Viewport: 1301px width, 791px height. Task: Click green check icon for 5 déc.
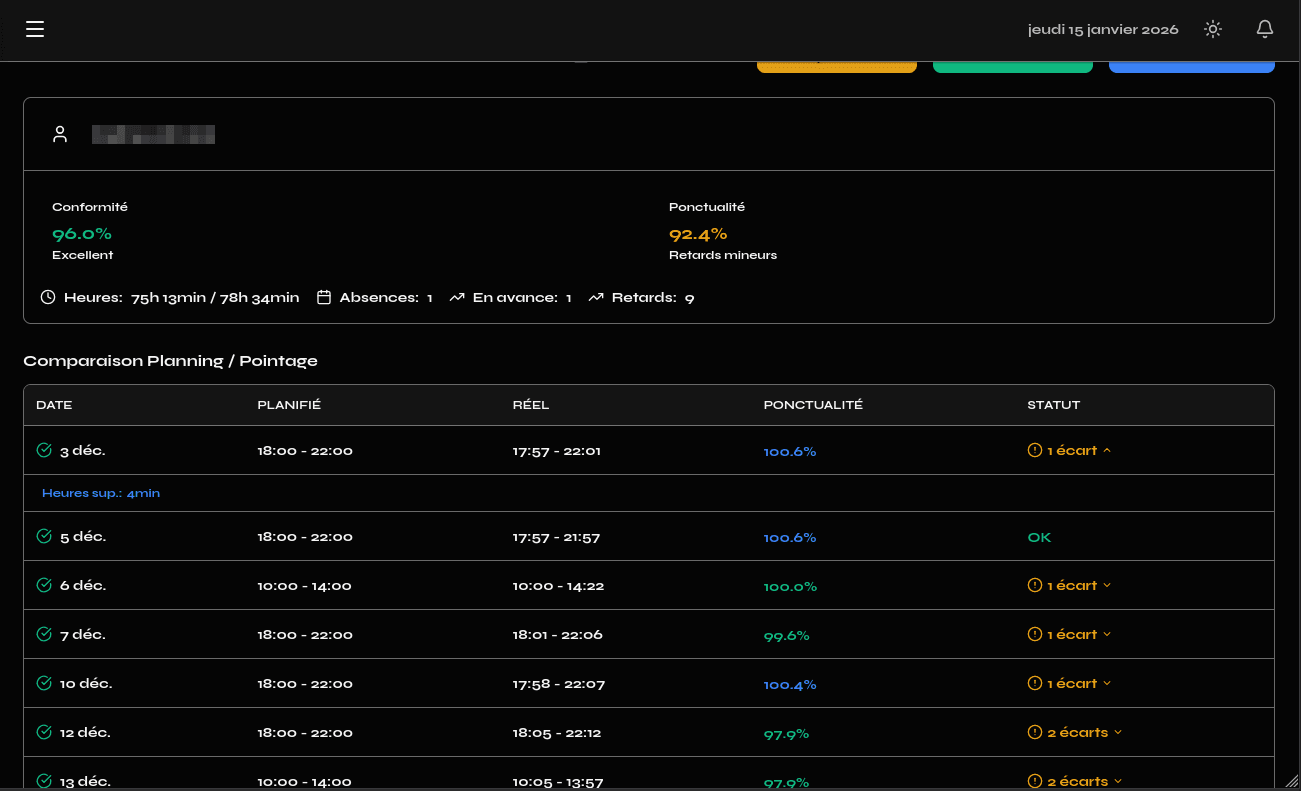point(44,536)
